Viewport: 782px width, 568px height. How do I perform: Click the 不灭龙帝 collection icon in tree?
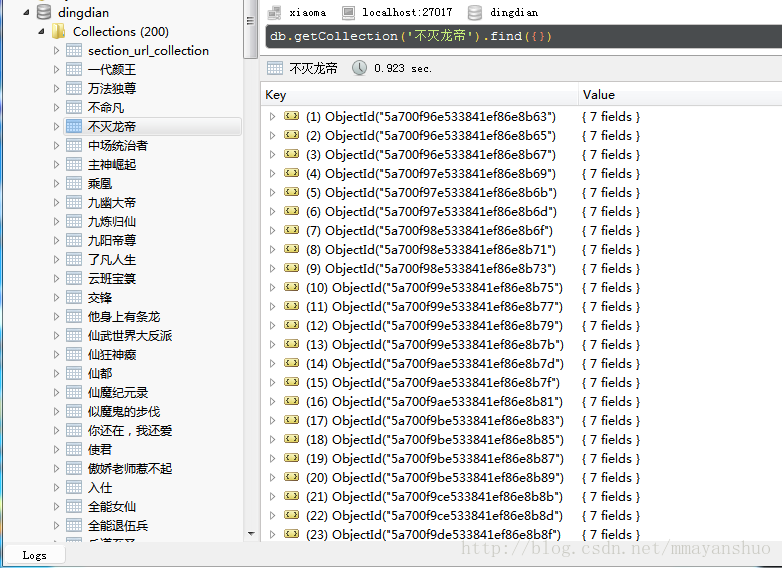pos(74,126)
